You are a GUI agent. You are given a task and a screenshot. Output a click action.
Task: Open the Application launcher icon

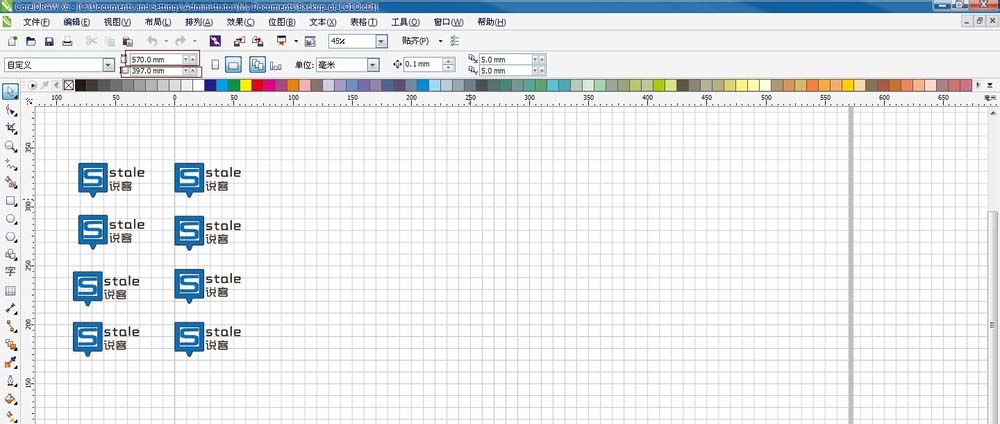[281, 41]
